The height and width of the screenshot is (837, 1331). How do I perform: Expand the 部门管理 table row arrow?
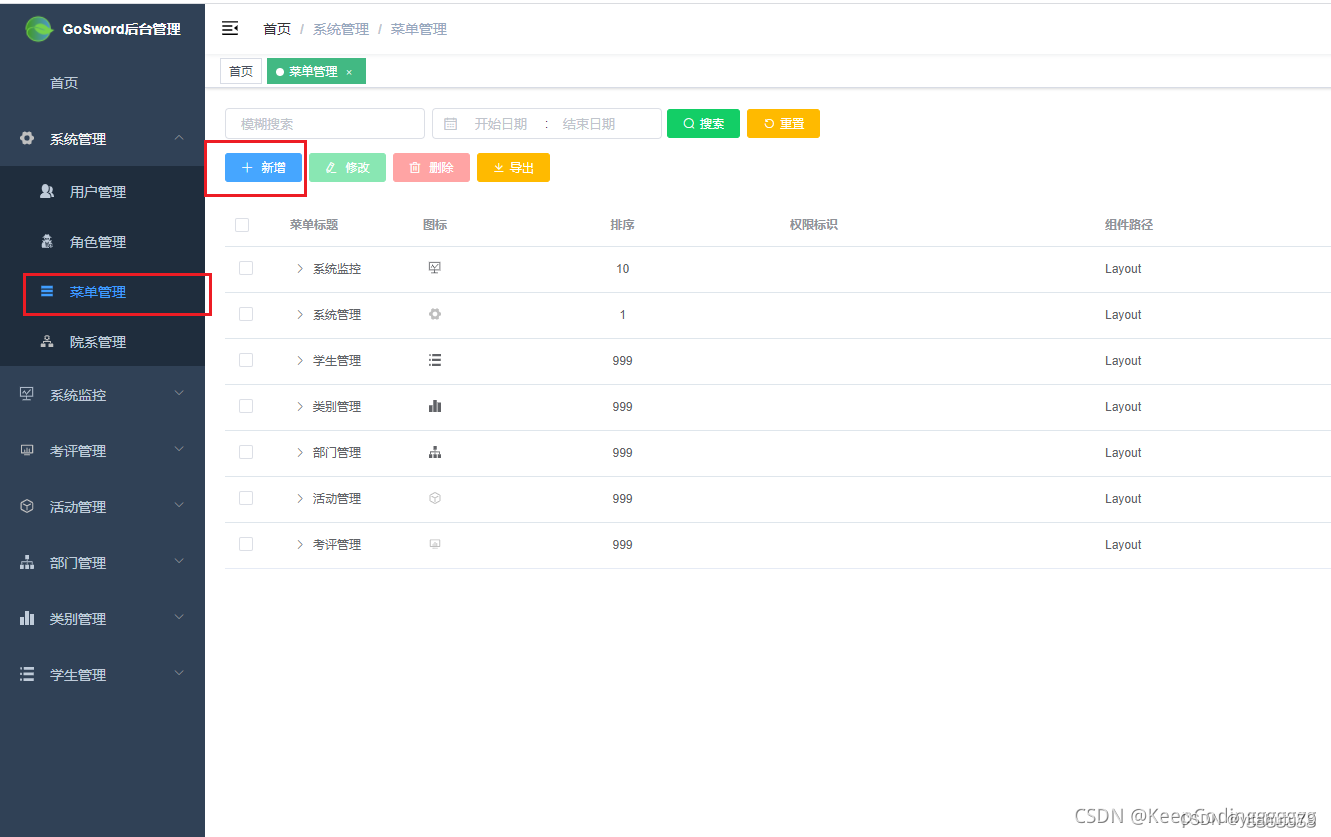point(299,452)
